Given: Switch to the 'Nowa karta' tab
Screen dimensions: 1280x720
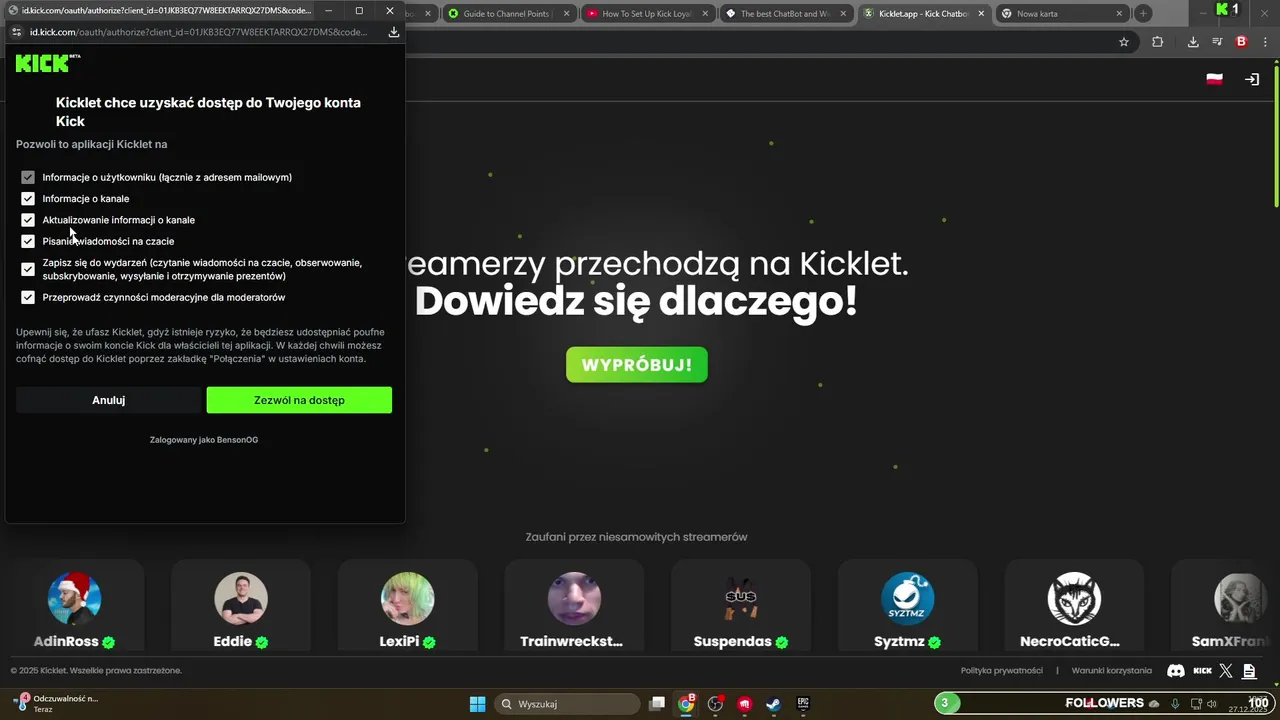Looking at the screenshot, I should click(1062, 14).
